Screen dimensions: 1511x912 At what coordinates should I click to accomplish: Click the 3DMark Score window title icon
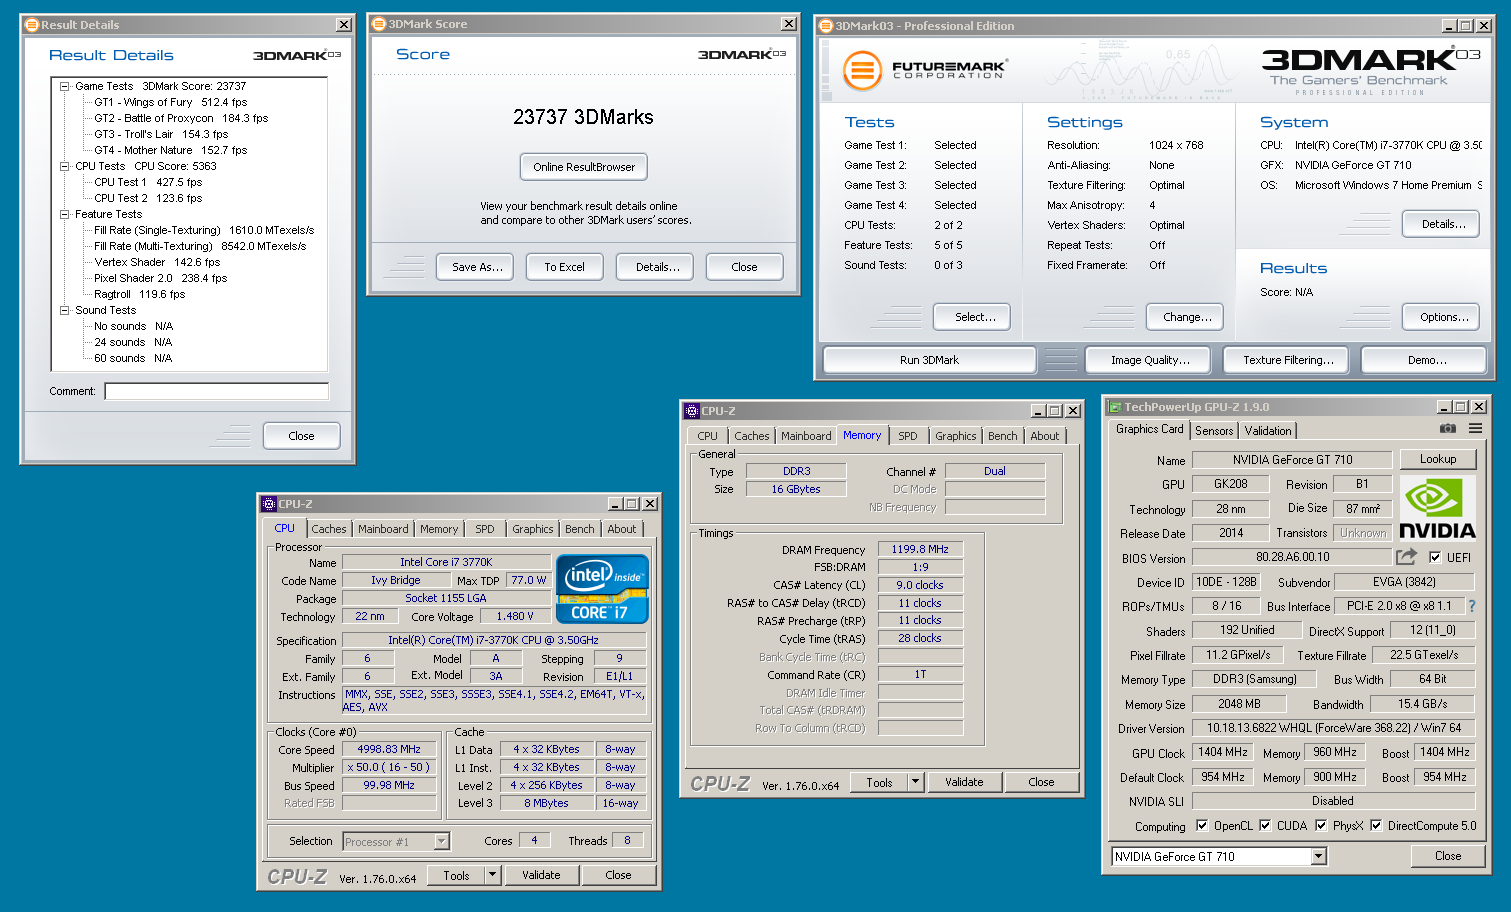pyautogui.click(x=379, y=24)
